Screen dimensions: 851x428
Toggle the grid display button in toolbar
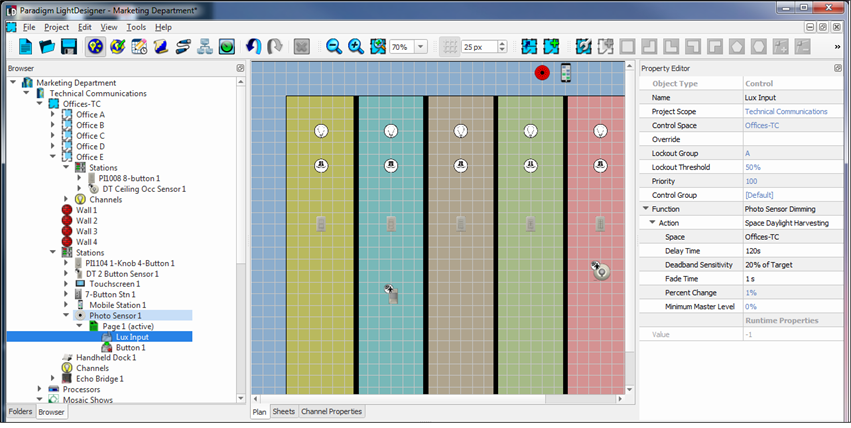450,47
